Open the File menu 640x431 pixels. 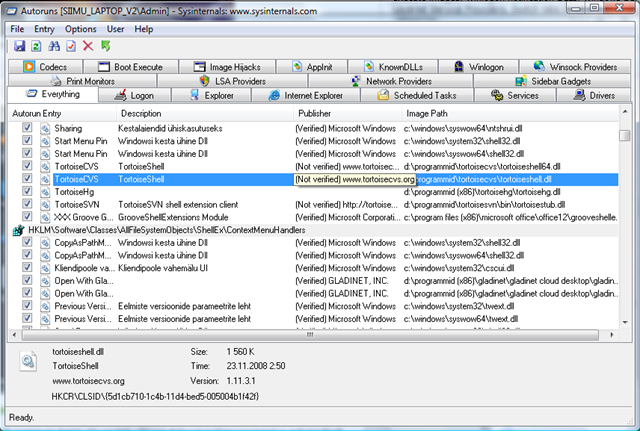17,29
